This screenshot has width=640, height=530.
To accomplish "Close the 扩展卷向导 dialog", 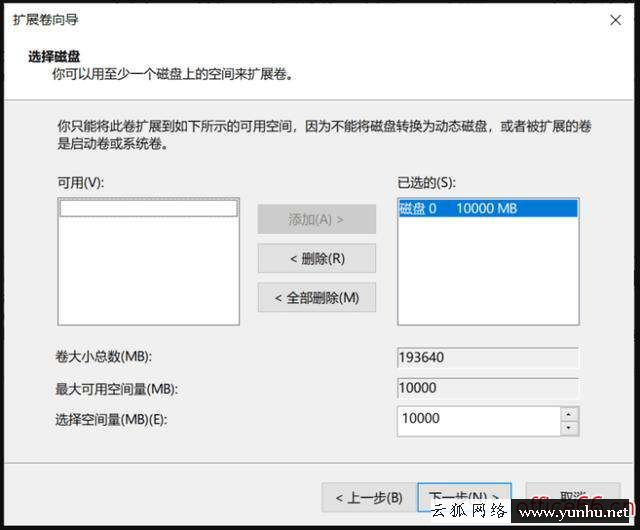I will 616,20.
